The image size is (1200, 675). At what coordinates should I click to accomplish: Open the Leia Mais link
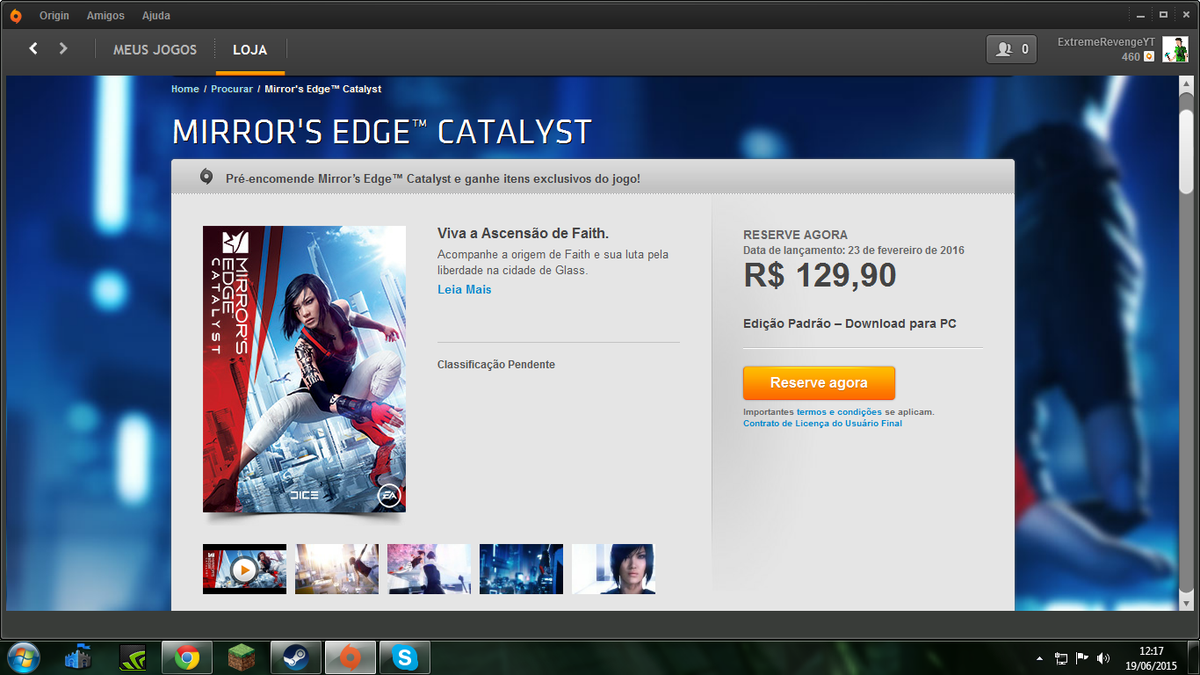[x=464, y=290]
